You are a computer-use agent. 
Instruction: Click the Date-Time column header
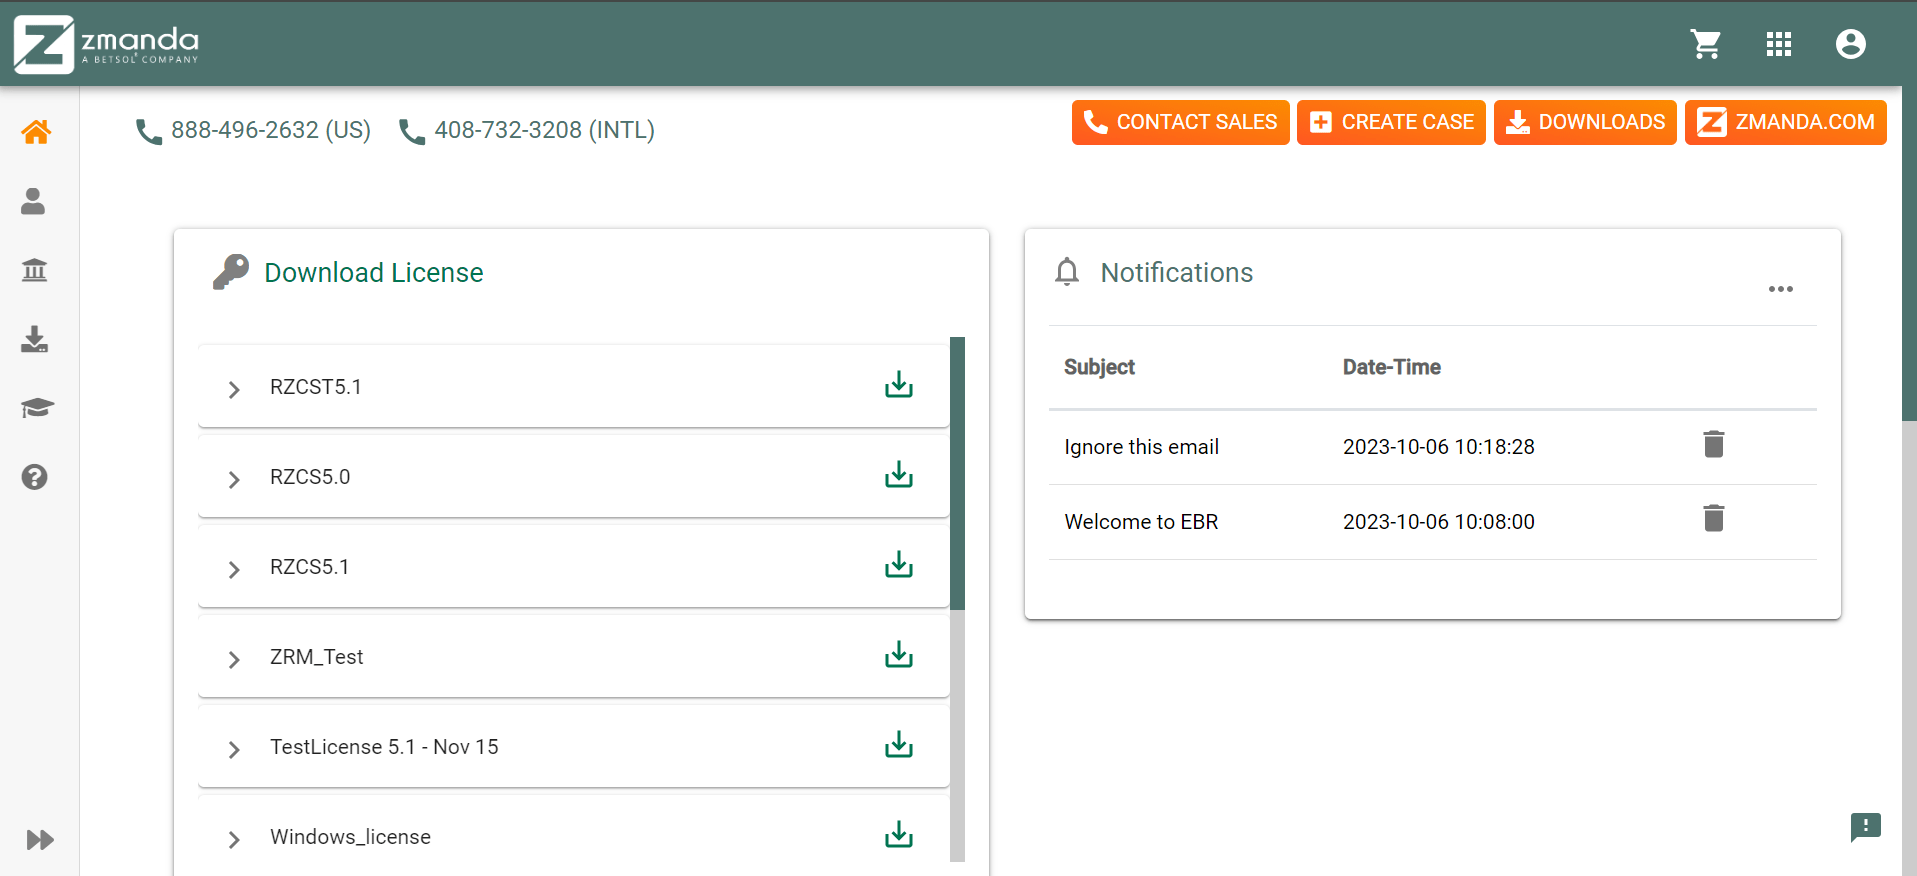tap(1391, 367)
